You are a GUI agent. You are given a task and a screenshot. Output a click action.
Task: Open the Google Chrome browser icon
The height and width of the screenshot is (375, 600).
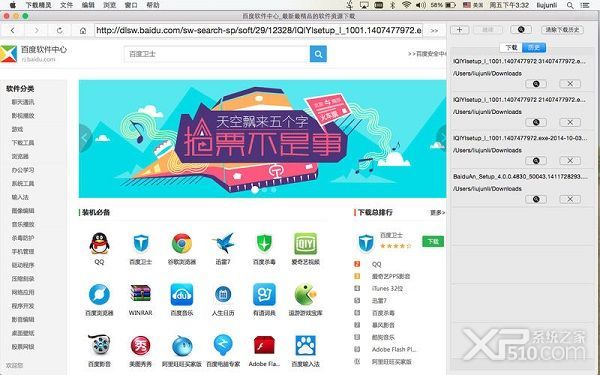tap(182, 243)
